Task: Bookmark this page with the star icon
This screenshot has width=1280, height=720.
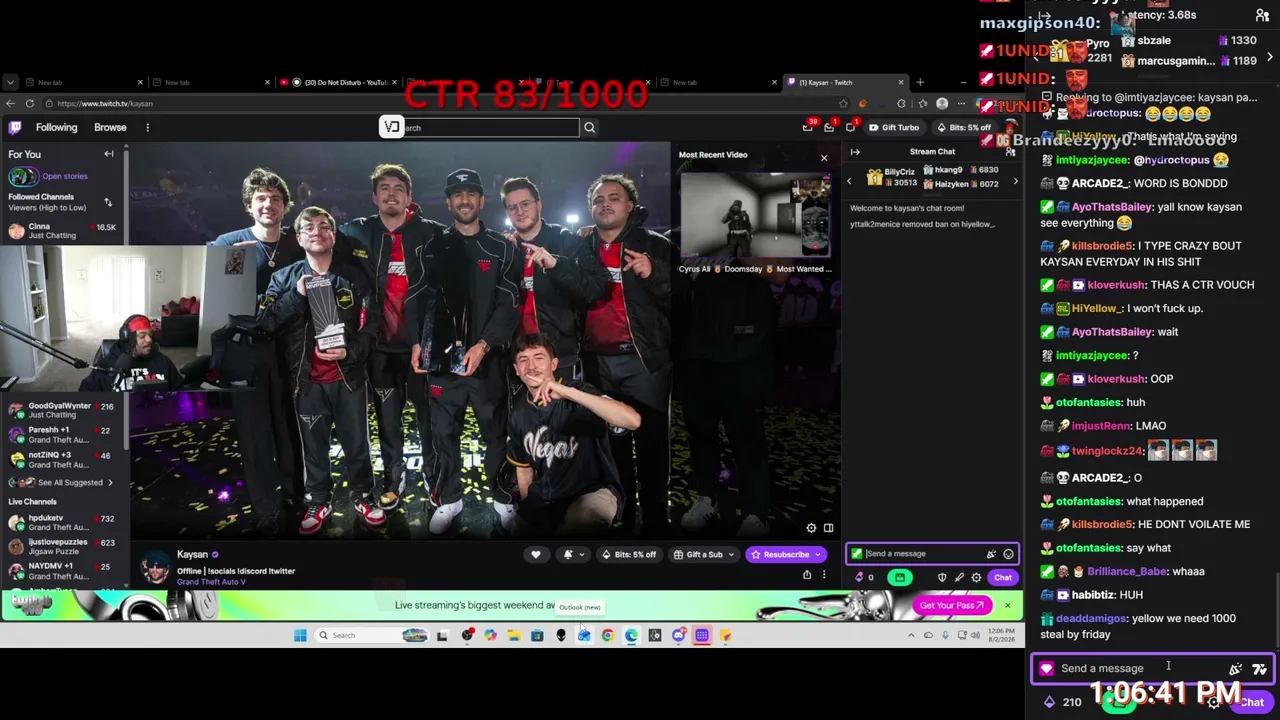Action: 843,104
